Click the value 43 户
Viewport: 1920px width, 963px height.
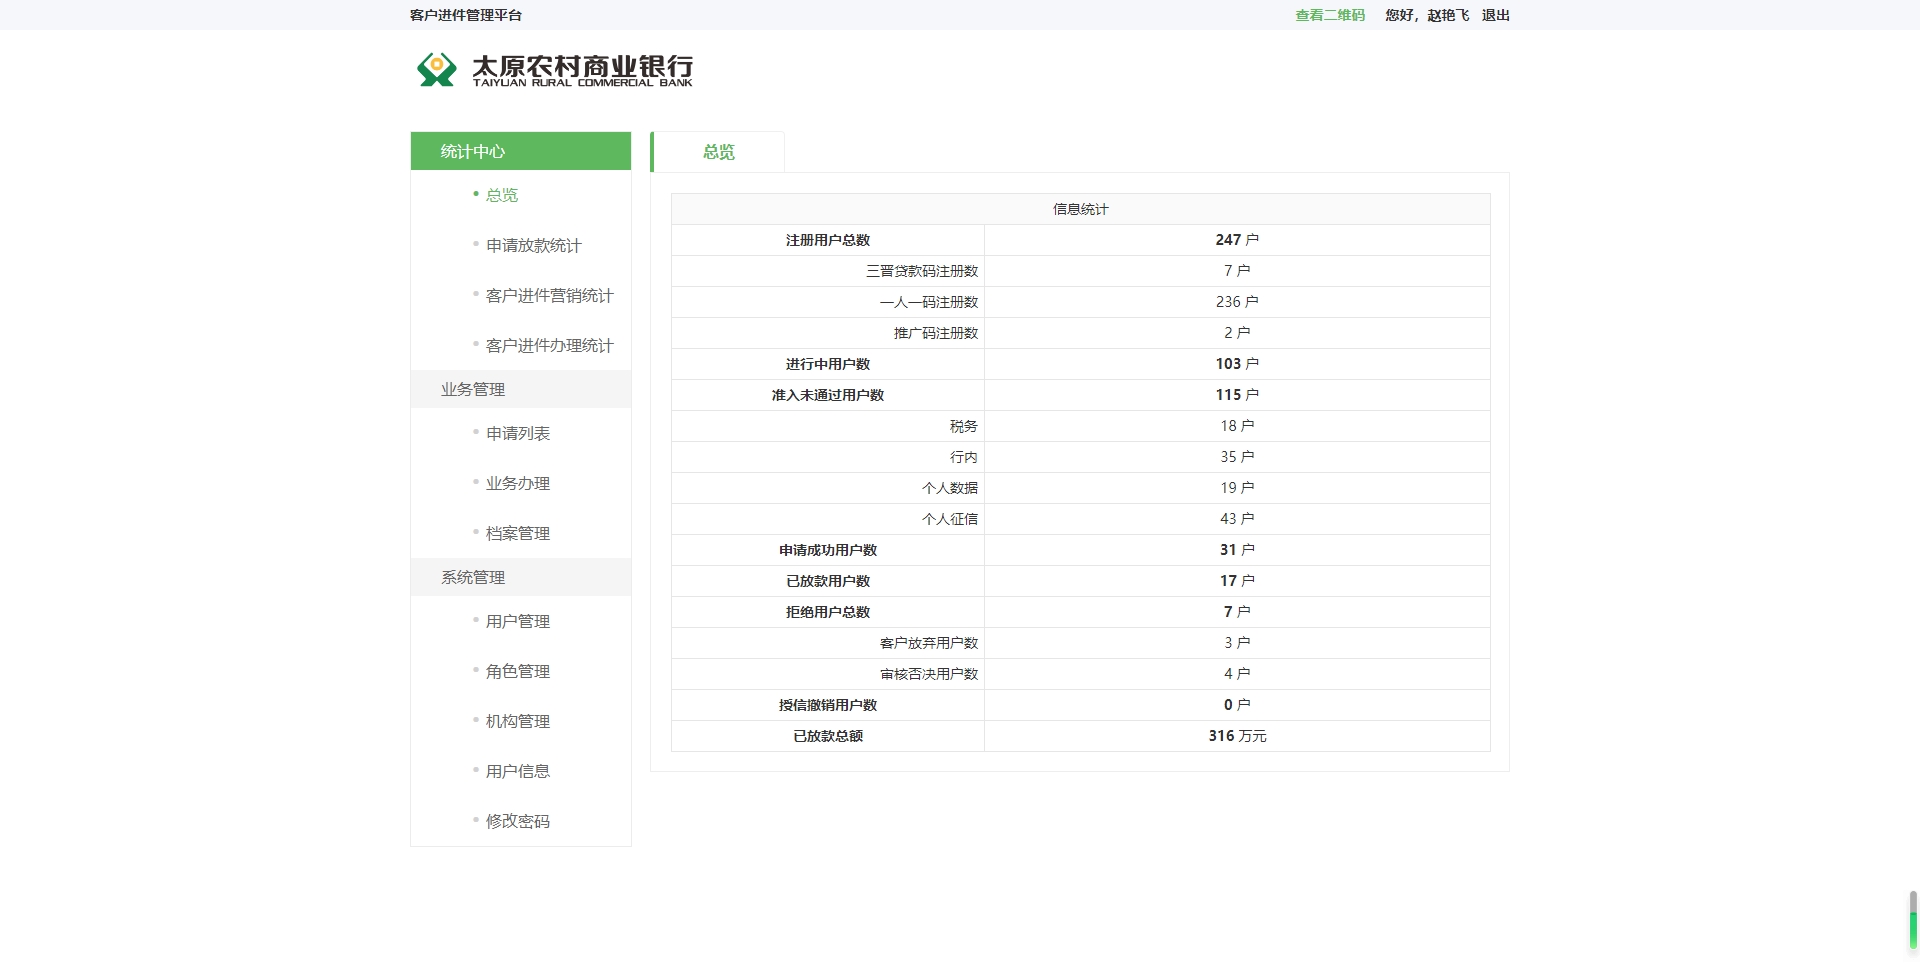1237,519
